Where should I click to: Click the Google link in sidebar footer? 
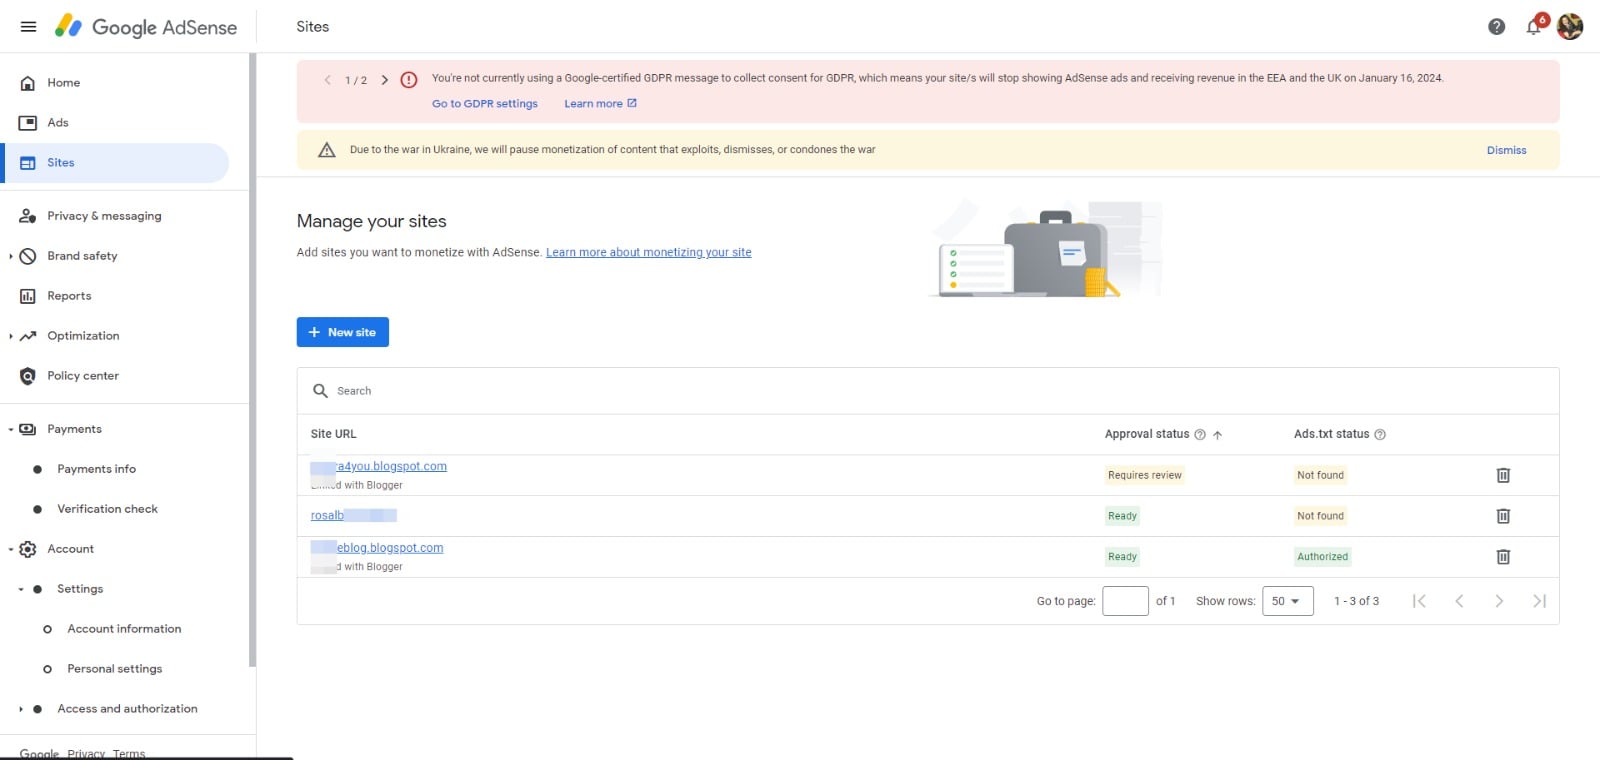point(39,754)
